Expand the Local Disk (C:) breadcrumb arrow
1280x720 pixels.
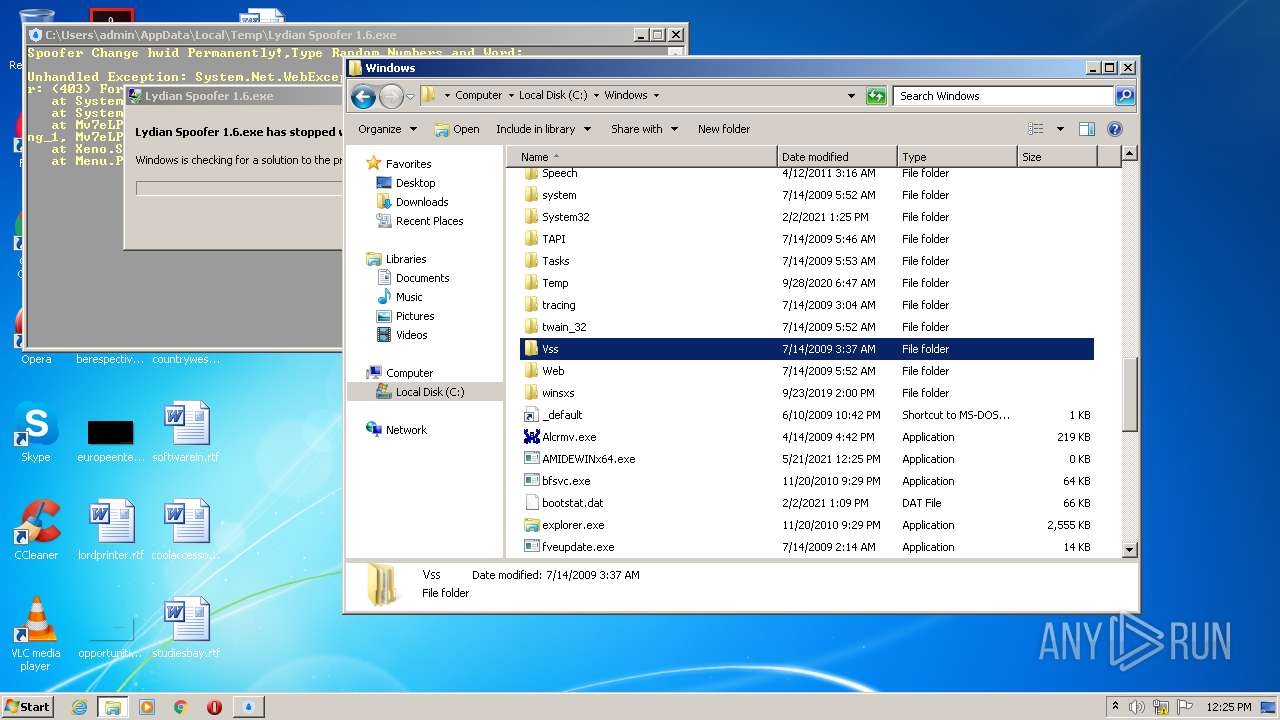pyautogui.click(x=596, y=96)
